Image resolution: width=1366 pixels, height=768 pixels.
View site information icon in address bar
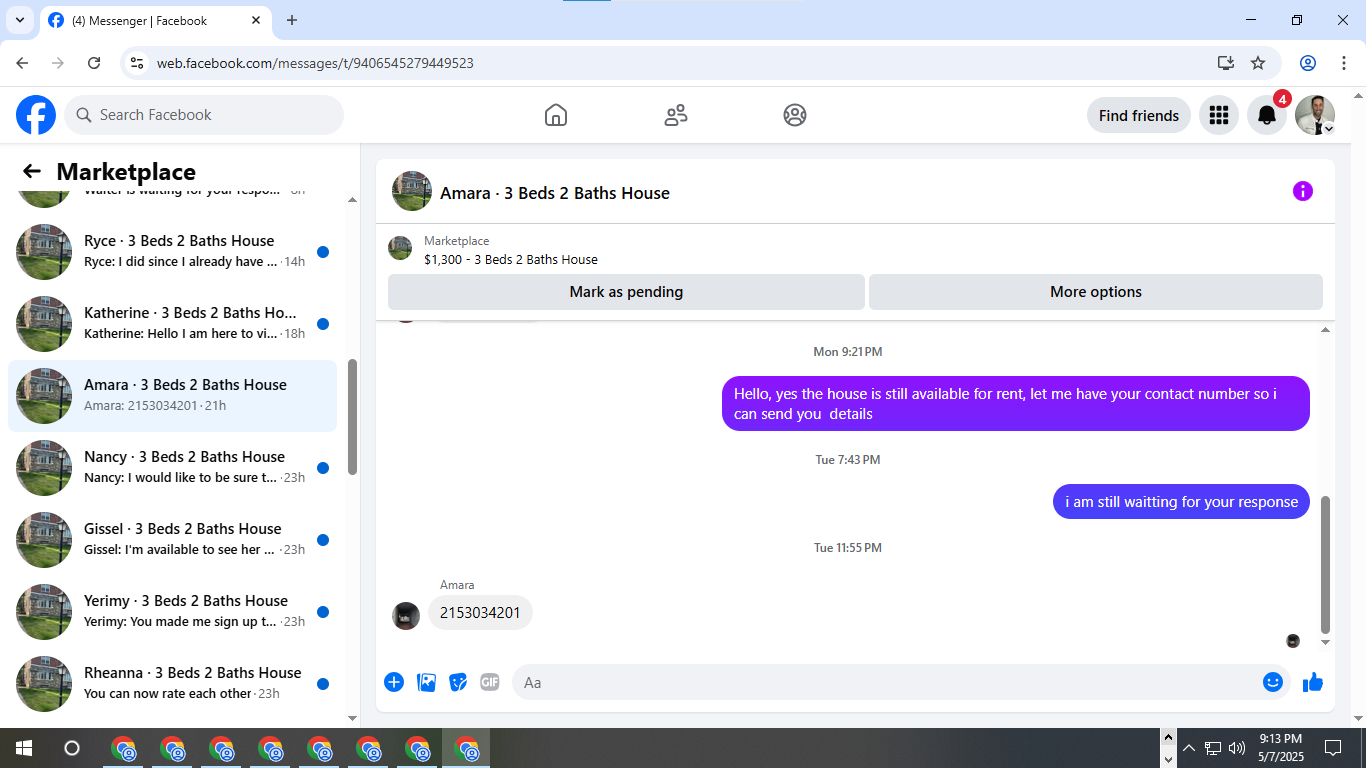pyautogui.click(x=138, y=63)
